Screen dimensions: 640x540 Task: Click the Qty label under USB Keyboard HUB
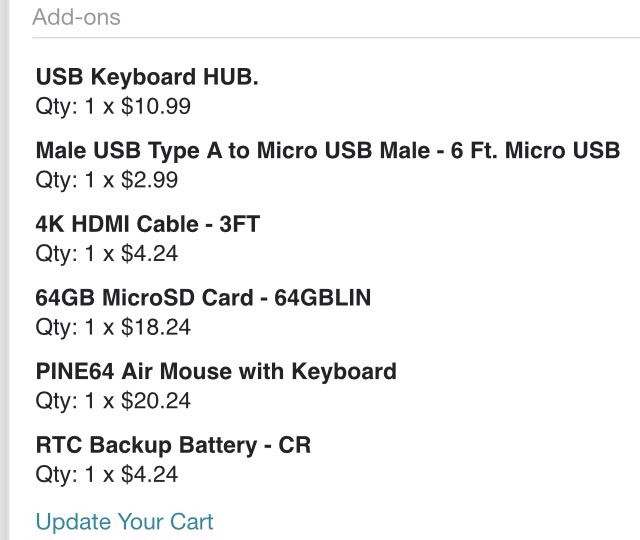[56, 105]
